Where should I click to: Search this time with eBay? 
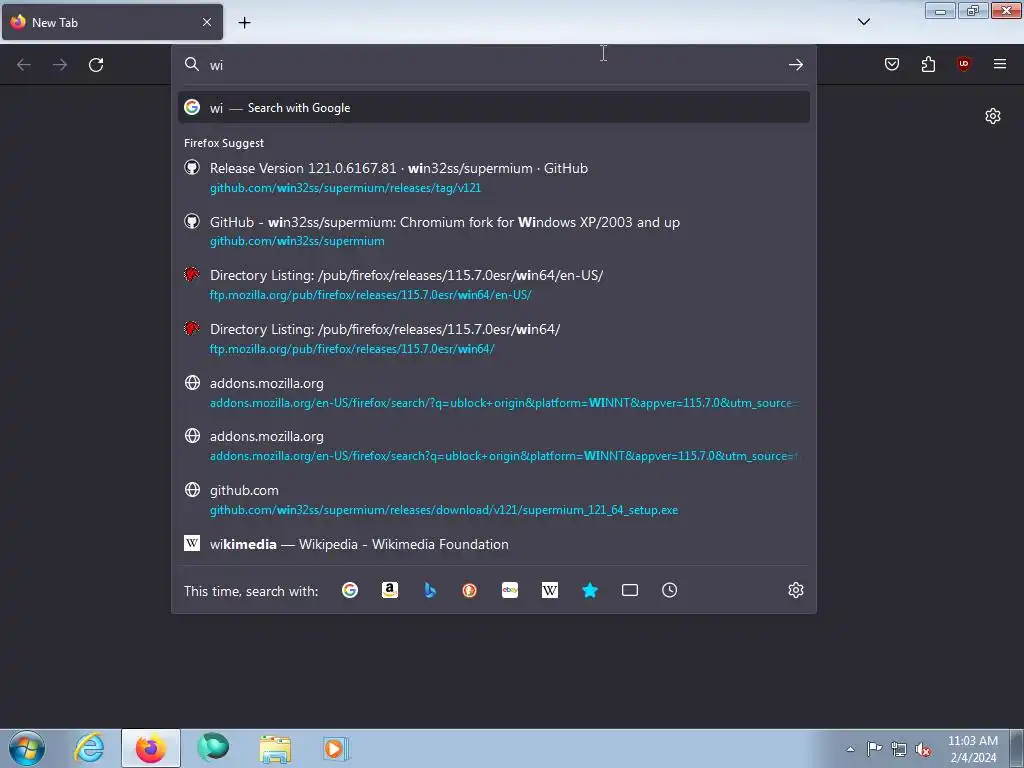(510, 590)
